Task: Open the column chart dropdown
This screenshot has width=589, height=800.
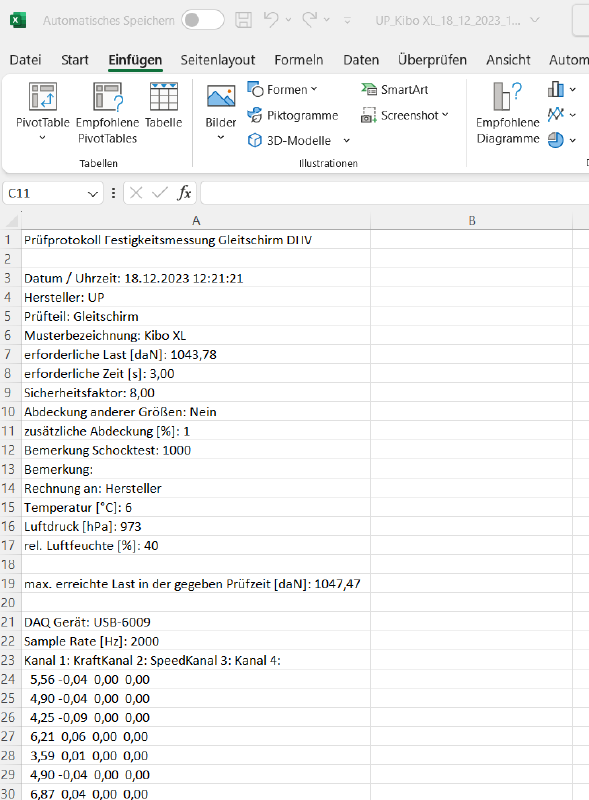Action: 573,90
